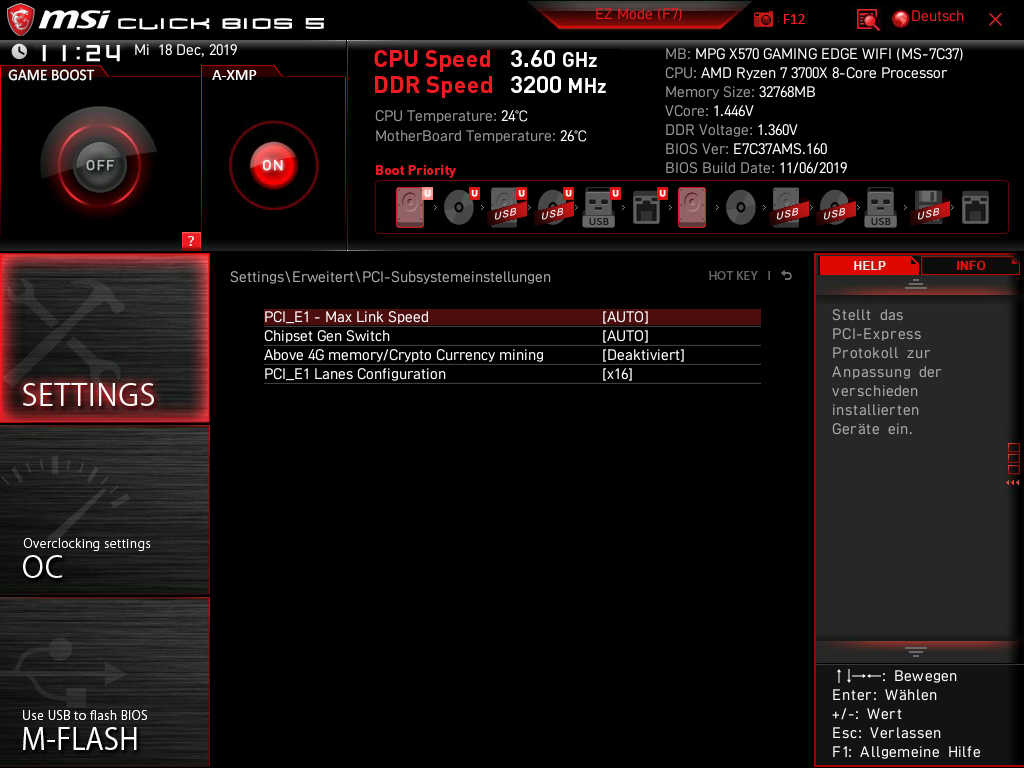Select the UEFI USB CD/DVD boot icon
Screen dimensions: 1024x768
coord(554,208)
